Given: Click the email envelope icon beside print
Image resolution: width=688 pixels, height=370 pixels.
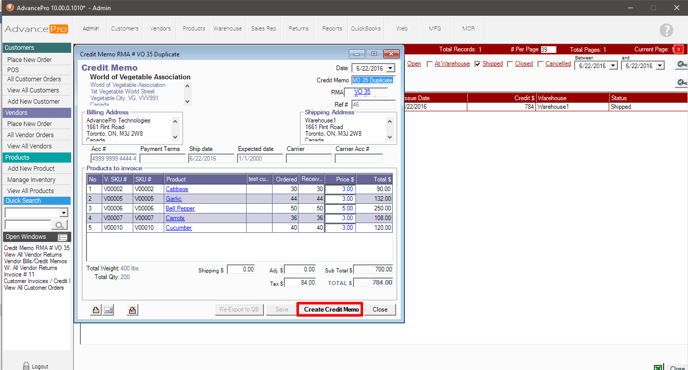Looking at the screenshot, I should coord(108,310).
